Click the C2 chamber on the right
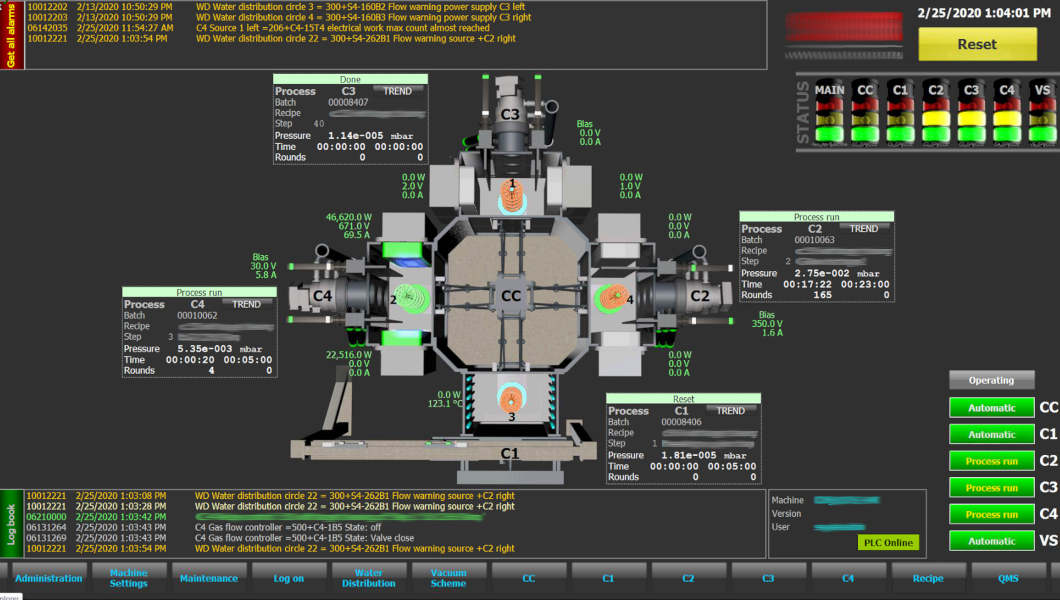1060x600 pixels. [x=699, y=296]
